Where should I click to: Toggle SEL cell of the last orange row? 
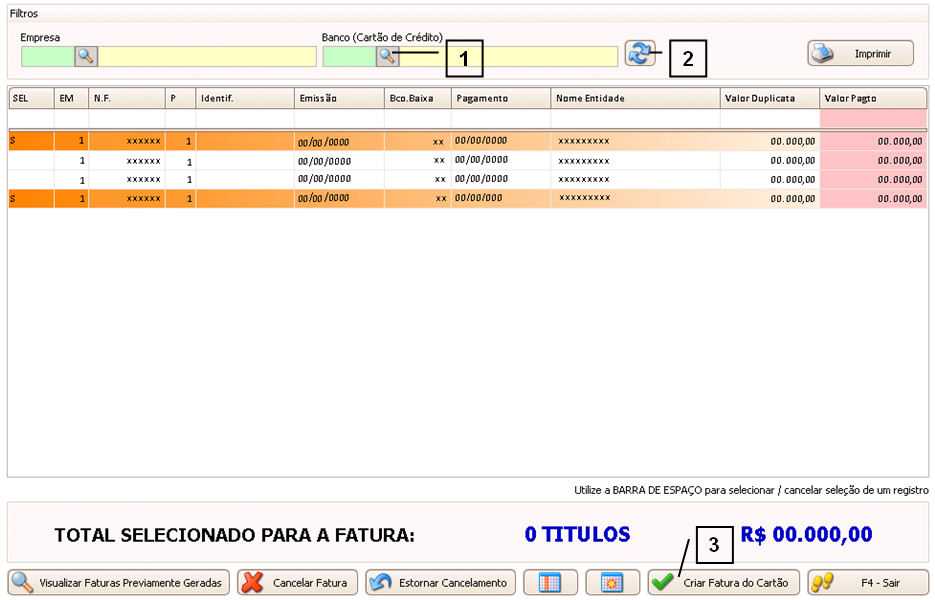(x=31, y=198)
